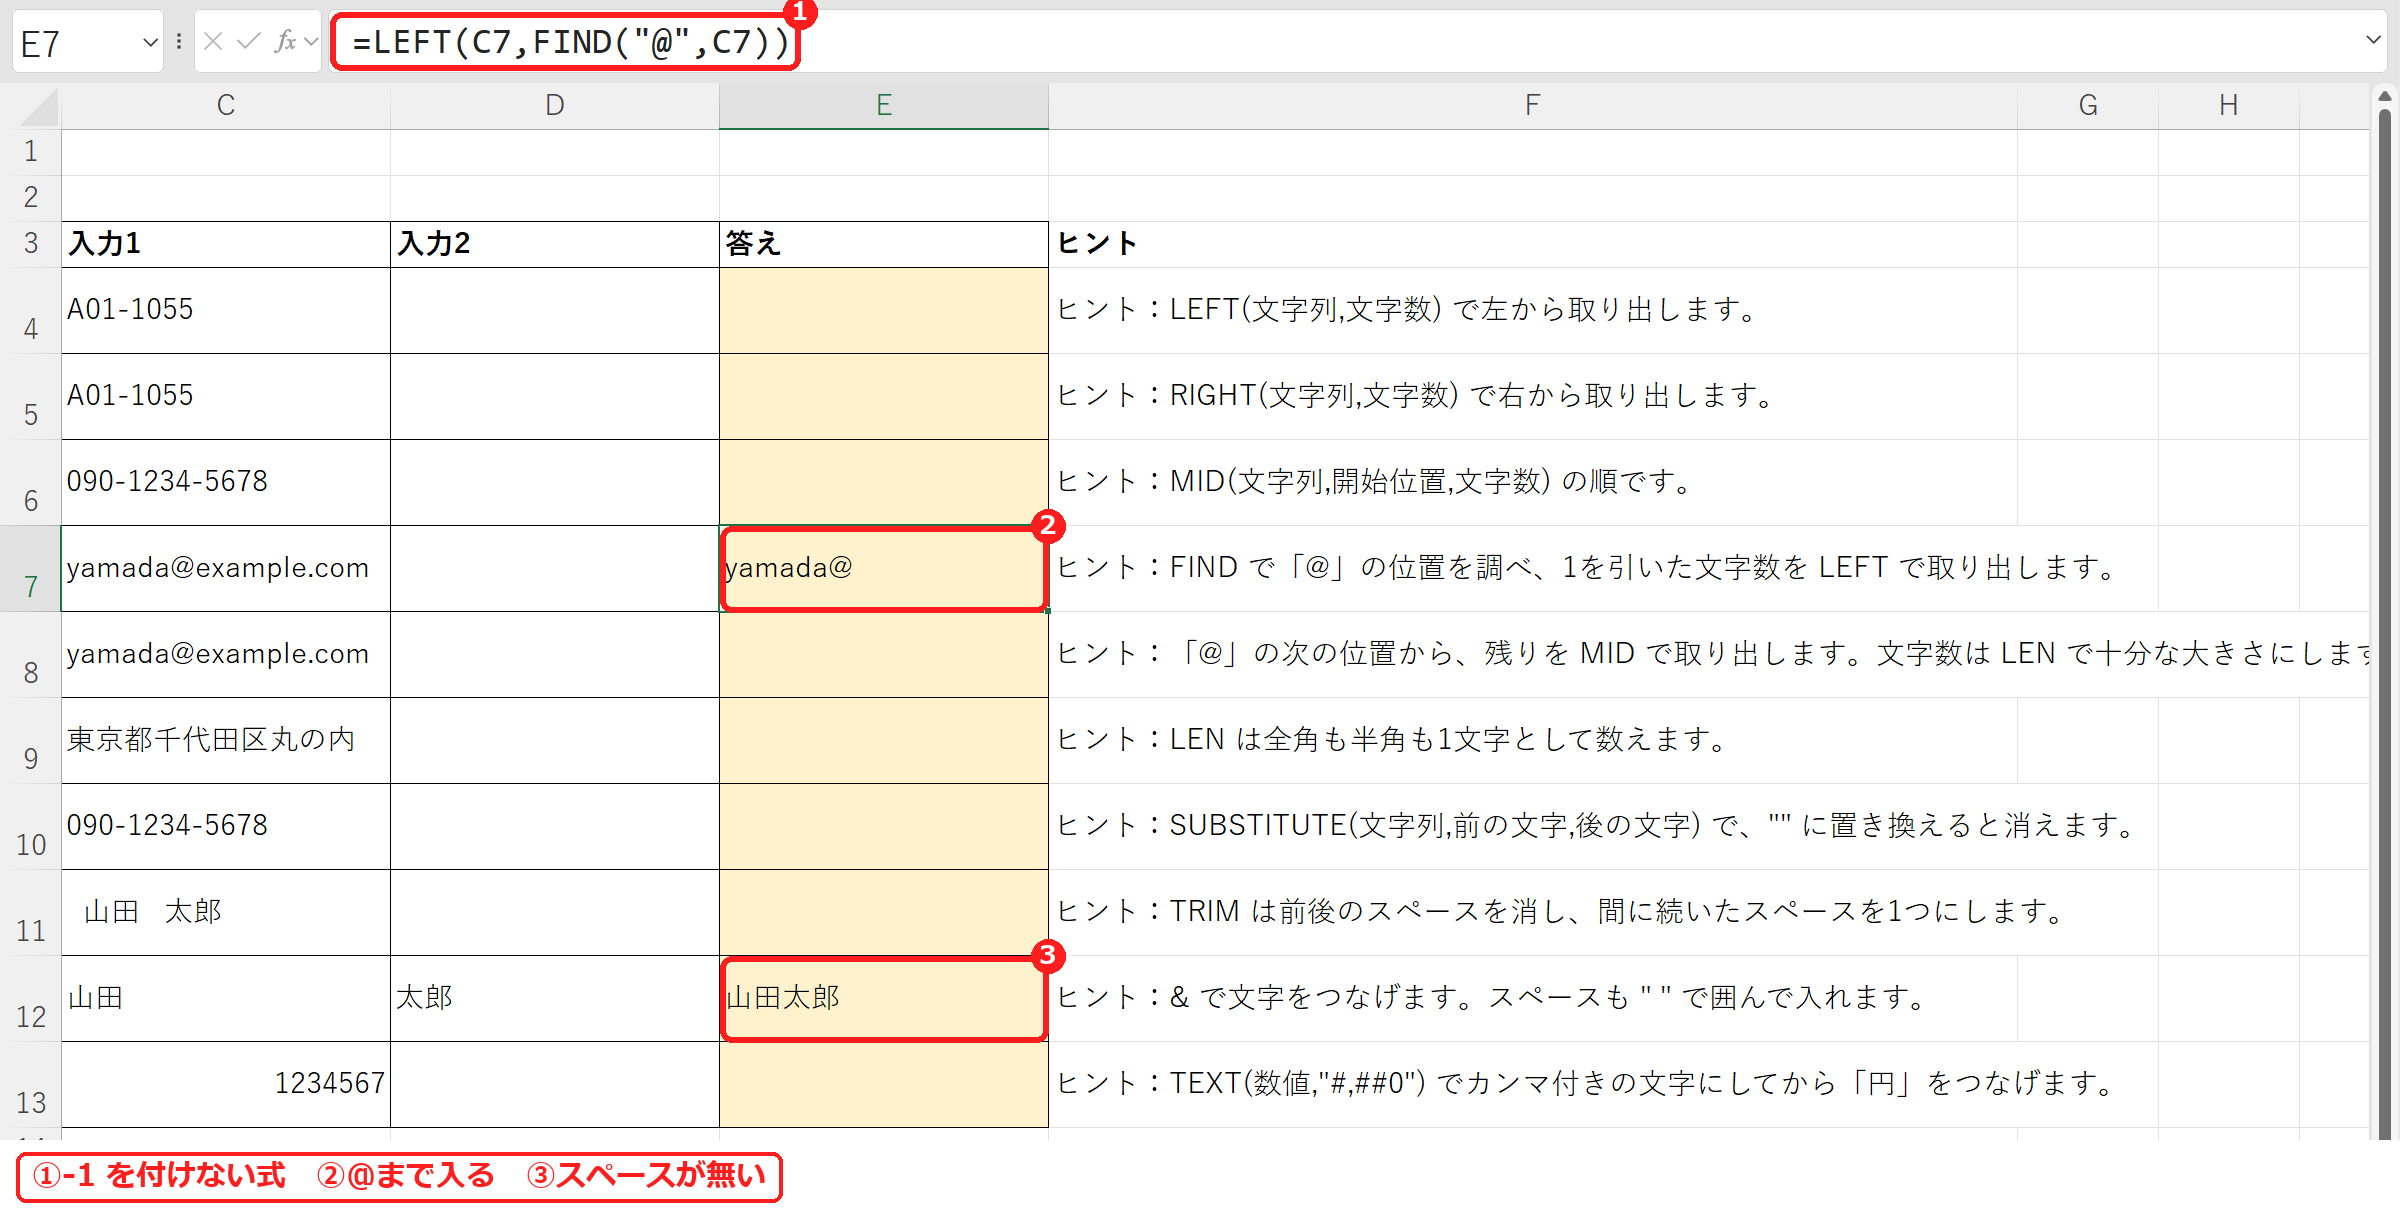Select cell with 入力1 header

click(x=226, y=244)
